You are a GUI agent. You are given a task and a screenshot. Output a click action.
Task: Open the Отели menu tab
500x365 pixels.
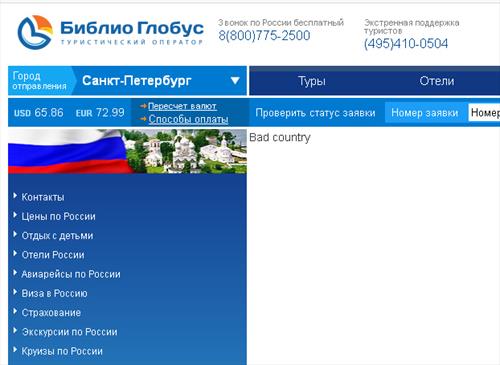pyautogui.click(x=437, y=81)
